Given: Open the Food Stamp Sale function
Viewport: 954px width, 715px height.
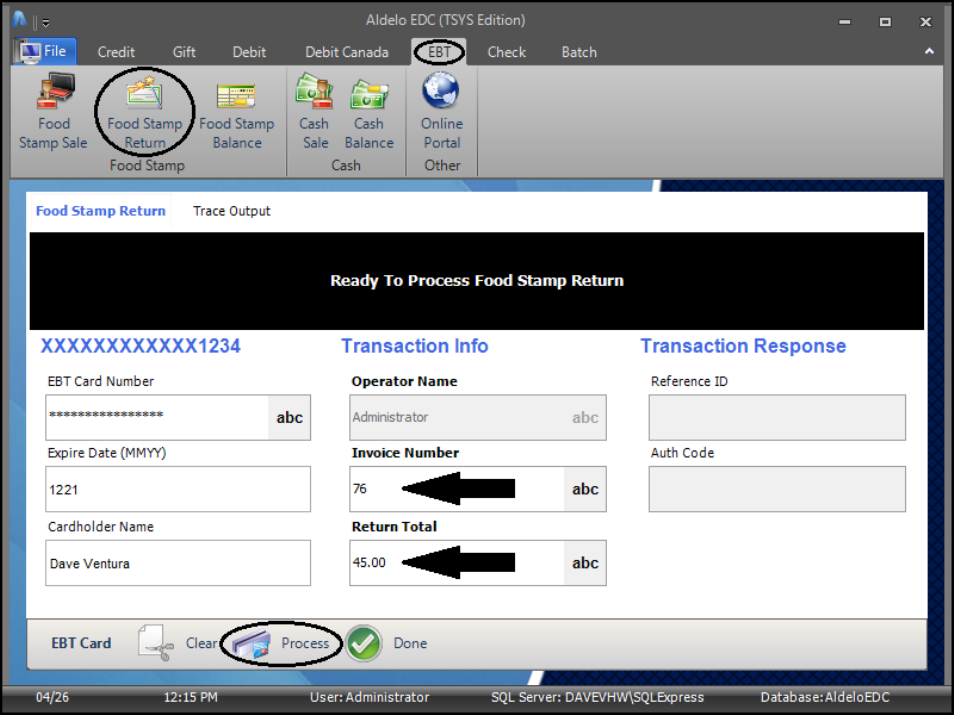Looking at the screenshot, I should pyautogui.click(x=54, y=112).
